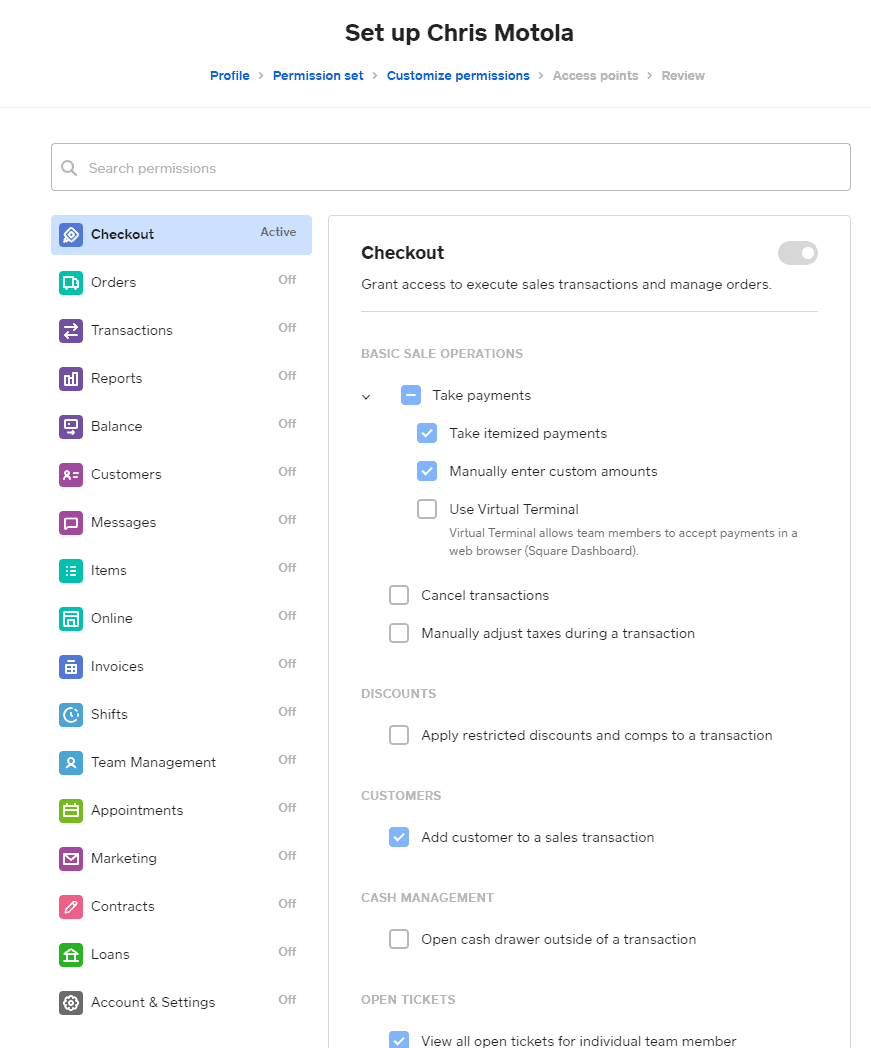
Task: Click the Account & Settings gear icon
Action: (x=70, y=1002)
